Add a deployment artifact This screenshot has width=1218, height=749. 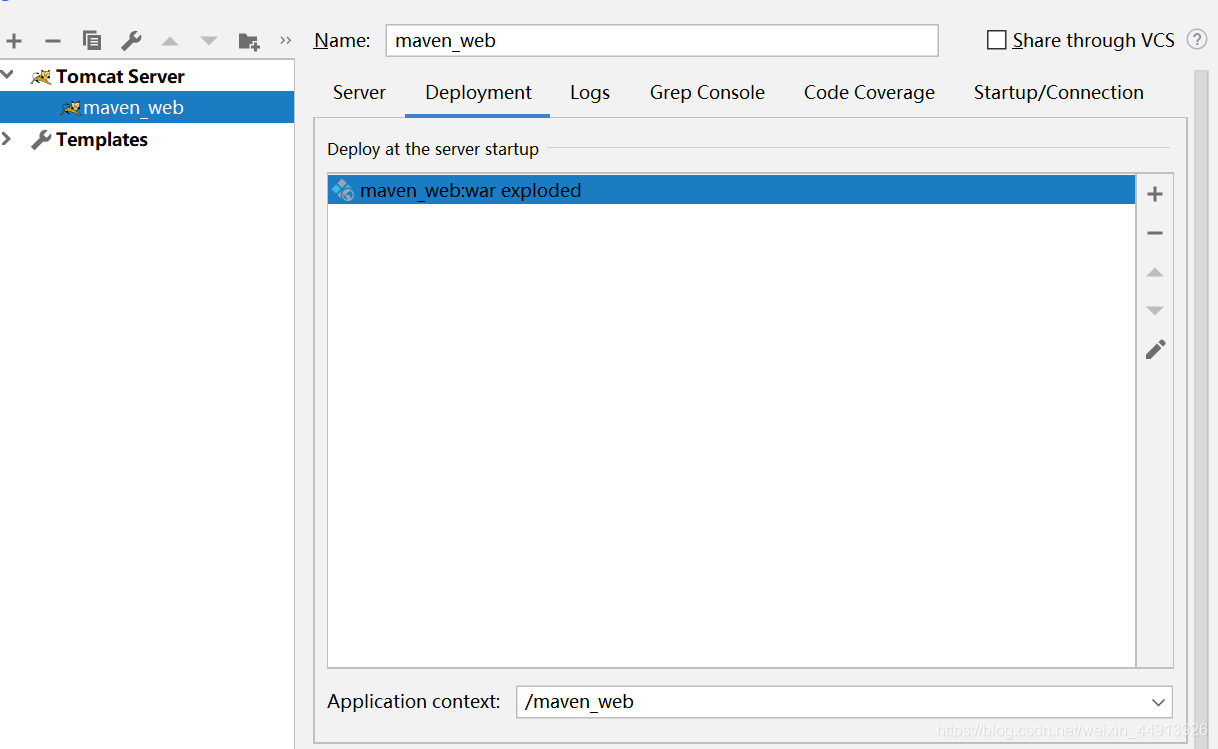click(x=1155, y=194)
